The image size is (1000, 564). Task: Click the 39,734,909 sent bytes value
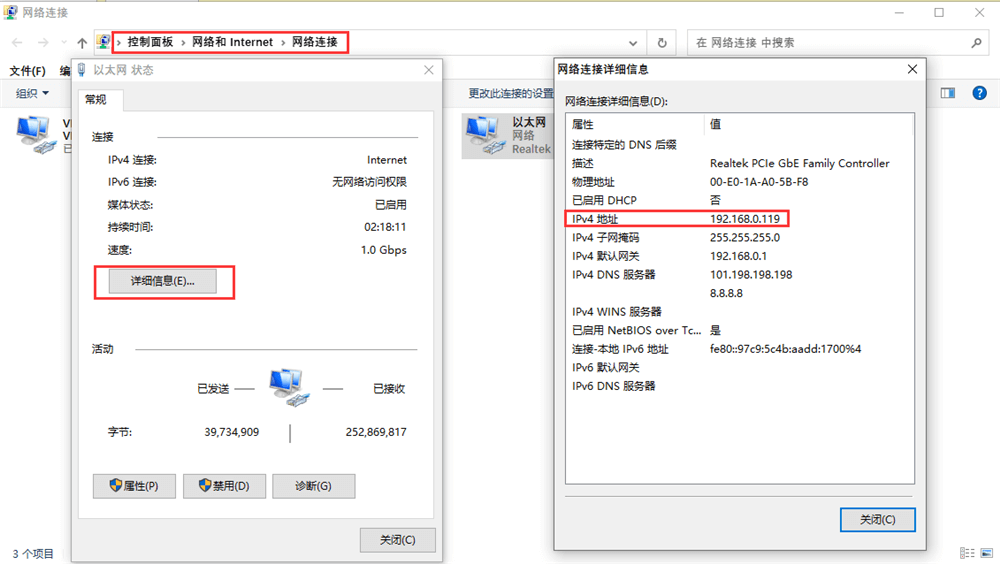click(x=232, y=432)
